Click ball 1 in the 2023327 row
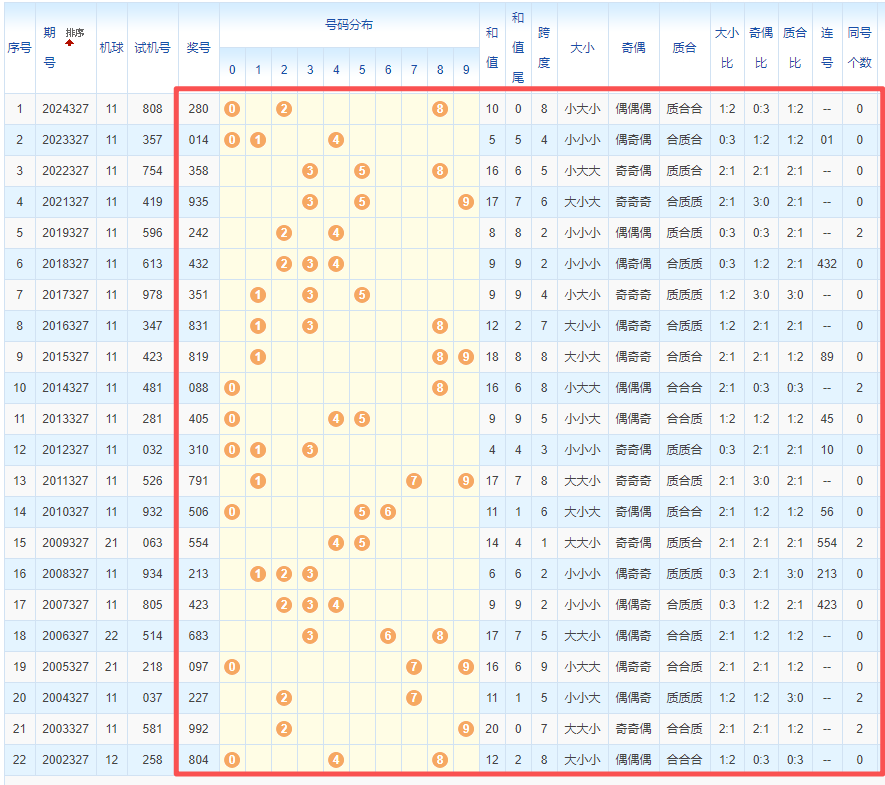885x785 pixels. point(258,139)
